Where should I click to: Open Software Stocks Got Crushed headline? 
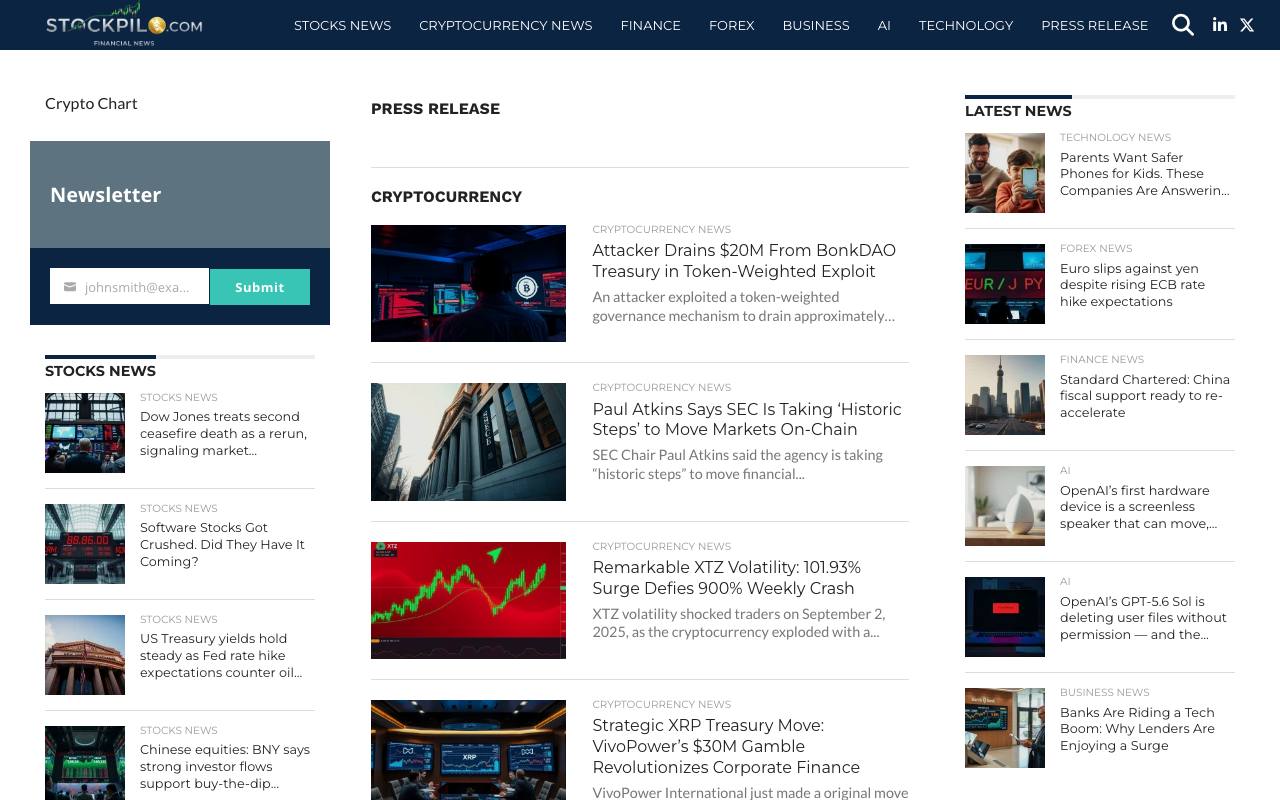coord(222,544)
